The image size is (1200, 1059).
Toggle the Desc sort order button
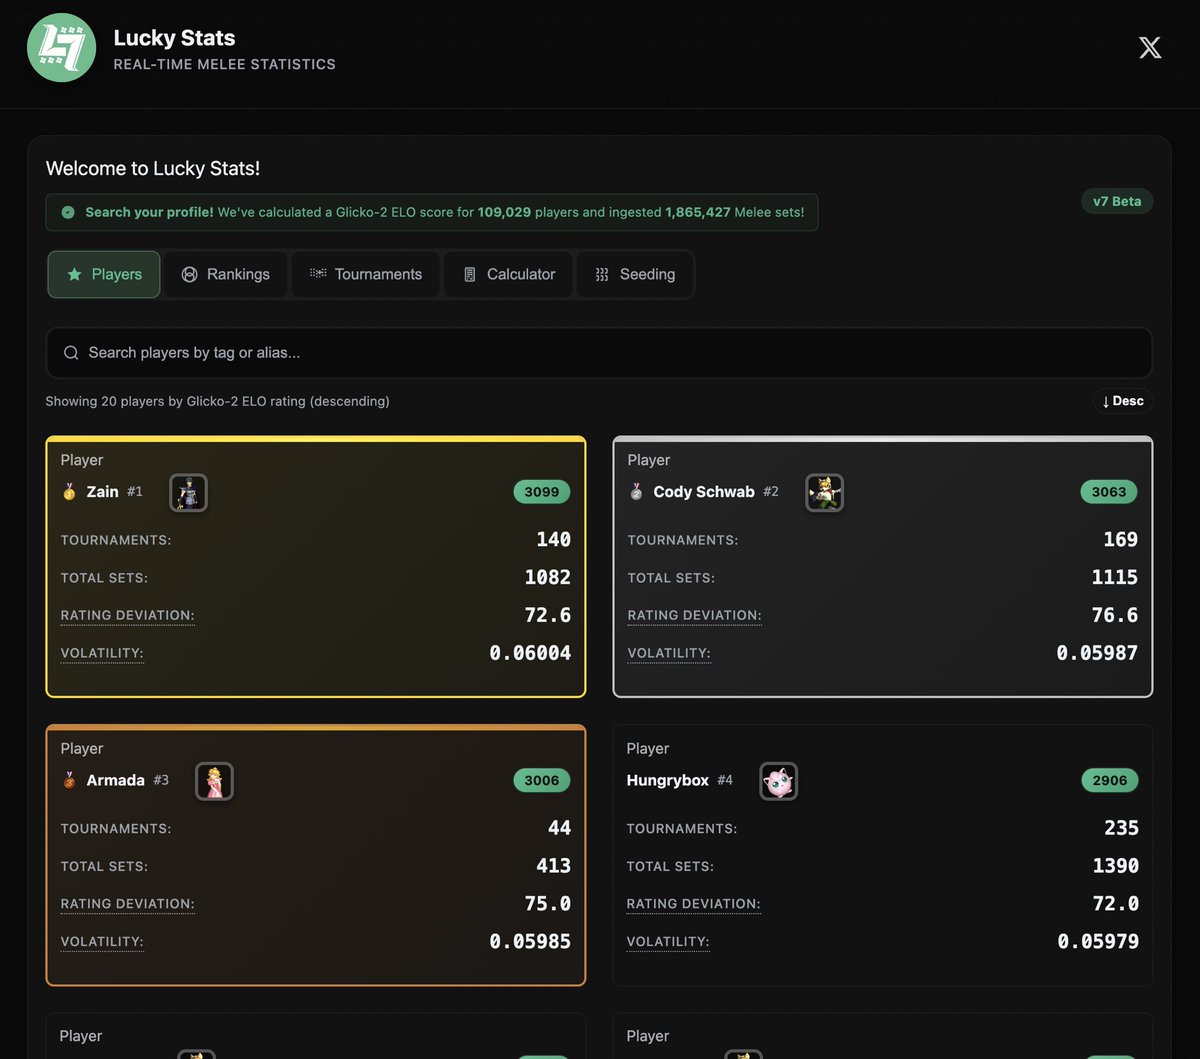pyautogui.click(x=1122, y=401)
